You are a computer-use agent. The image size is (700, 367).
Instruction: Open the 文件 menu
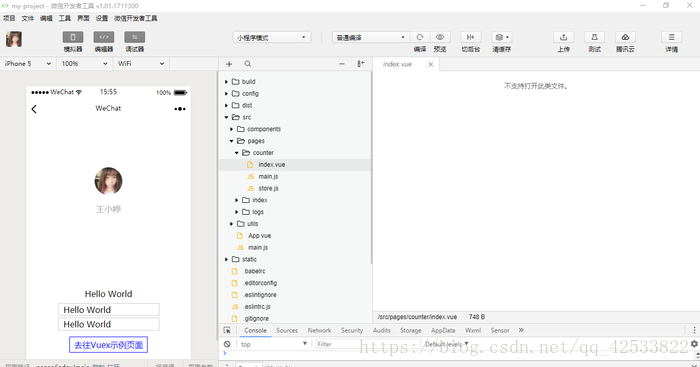click(x=28, y=18)
